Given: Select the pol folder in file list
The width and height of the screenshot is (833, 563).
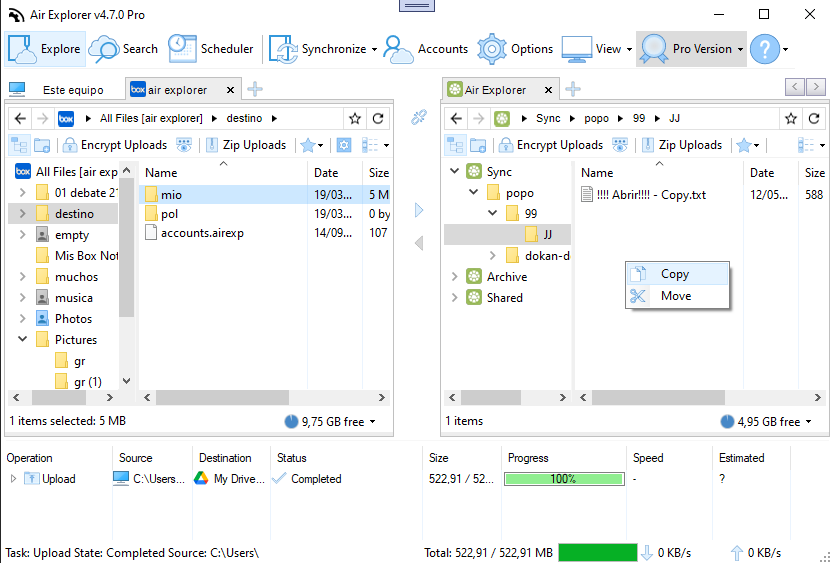Looking at the screenshot, I should [169, 214].
